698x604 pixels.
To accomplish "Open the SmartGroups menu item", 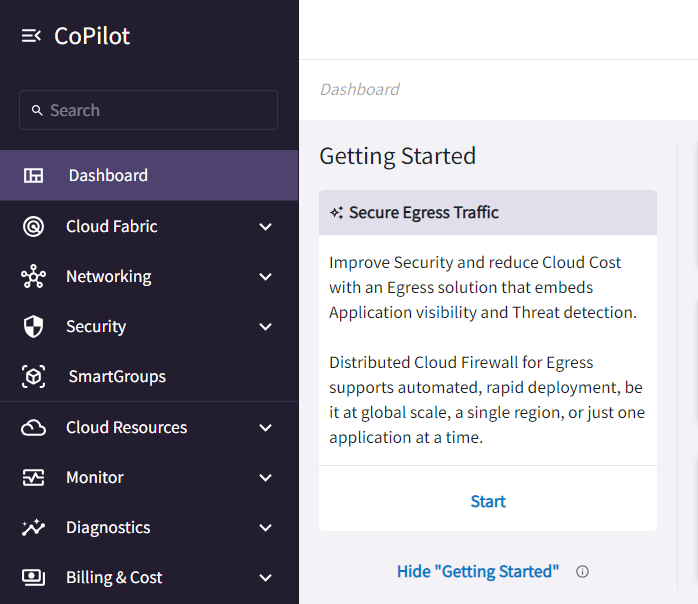I will (x=117, y=377).
